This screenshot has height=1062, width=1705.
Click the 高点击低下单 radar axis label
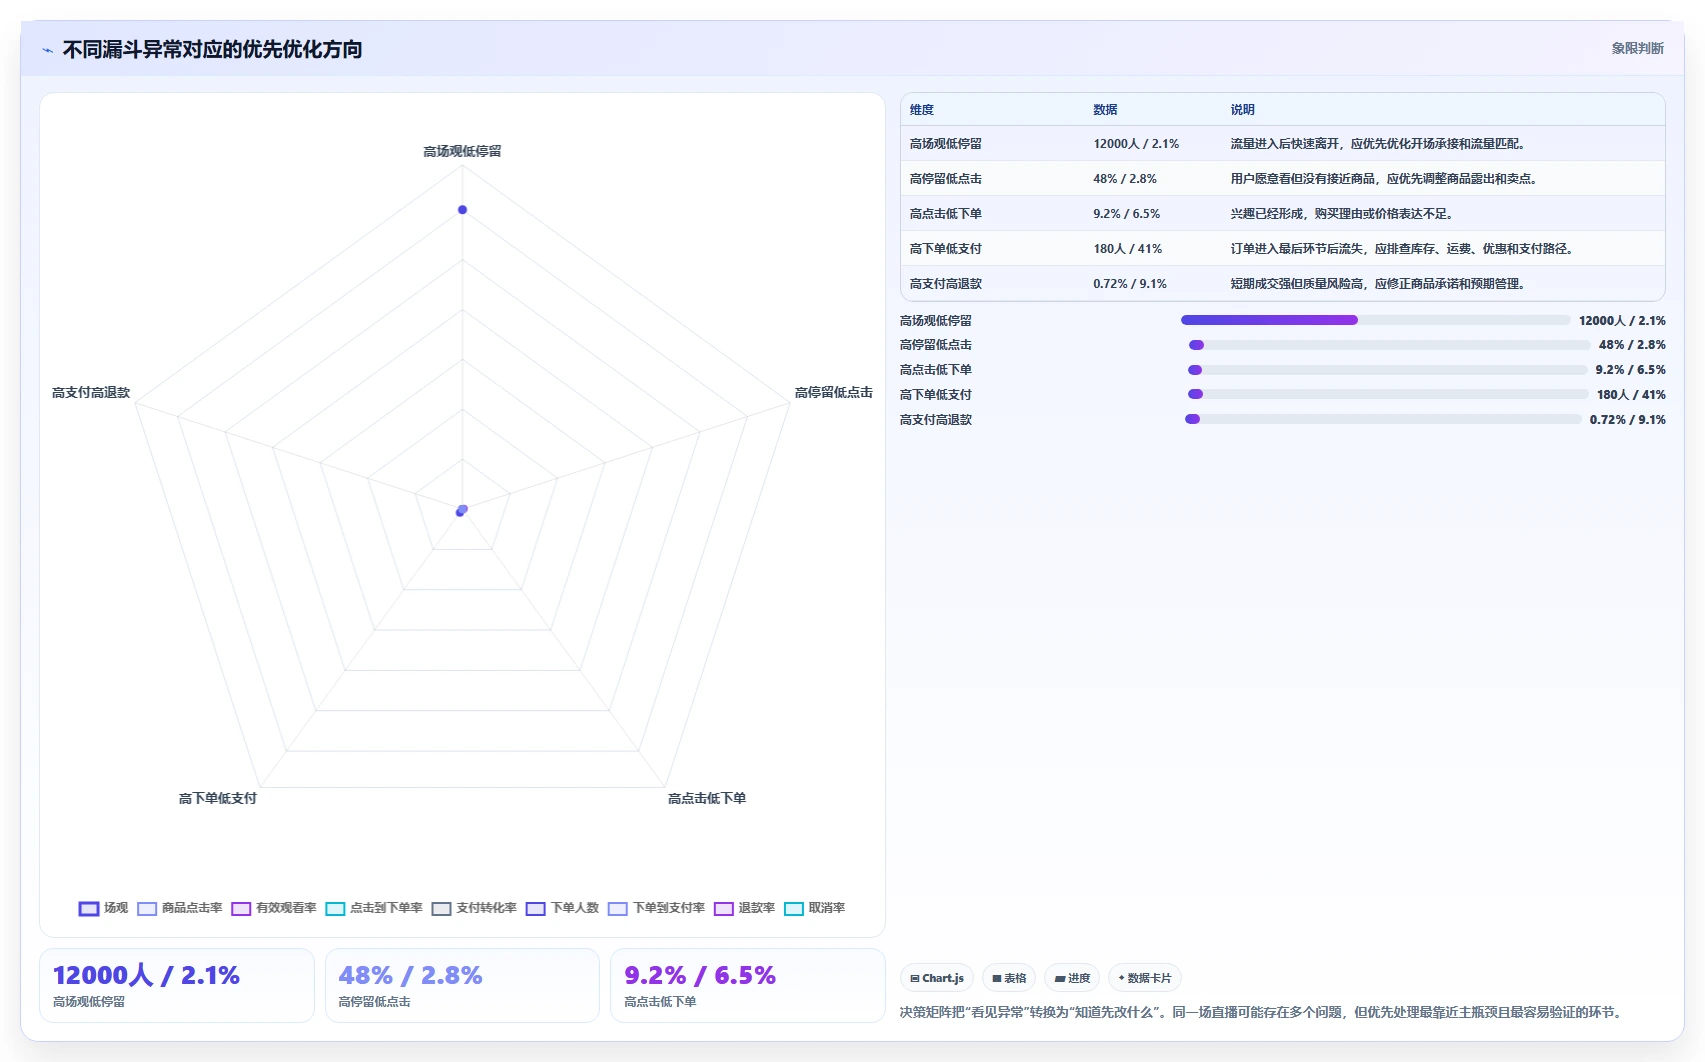(x=707, y=798)
